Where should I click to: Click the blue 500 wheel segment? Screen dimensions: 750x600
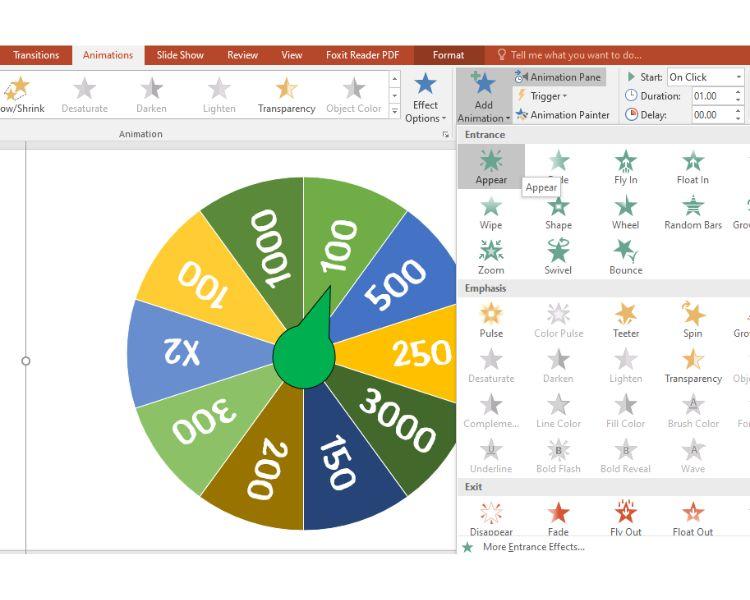click(x=395, y=284)
